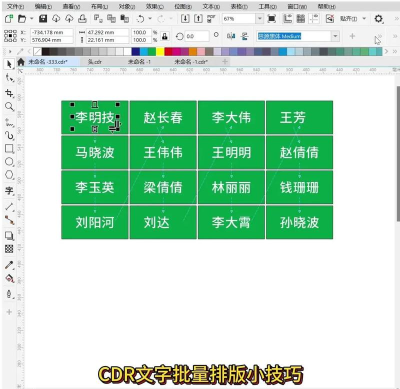Select the Connector tool
Viewport: 400px width, 389px height.
pyautogui.click(x=9, y=220)
